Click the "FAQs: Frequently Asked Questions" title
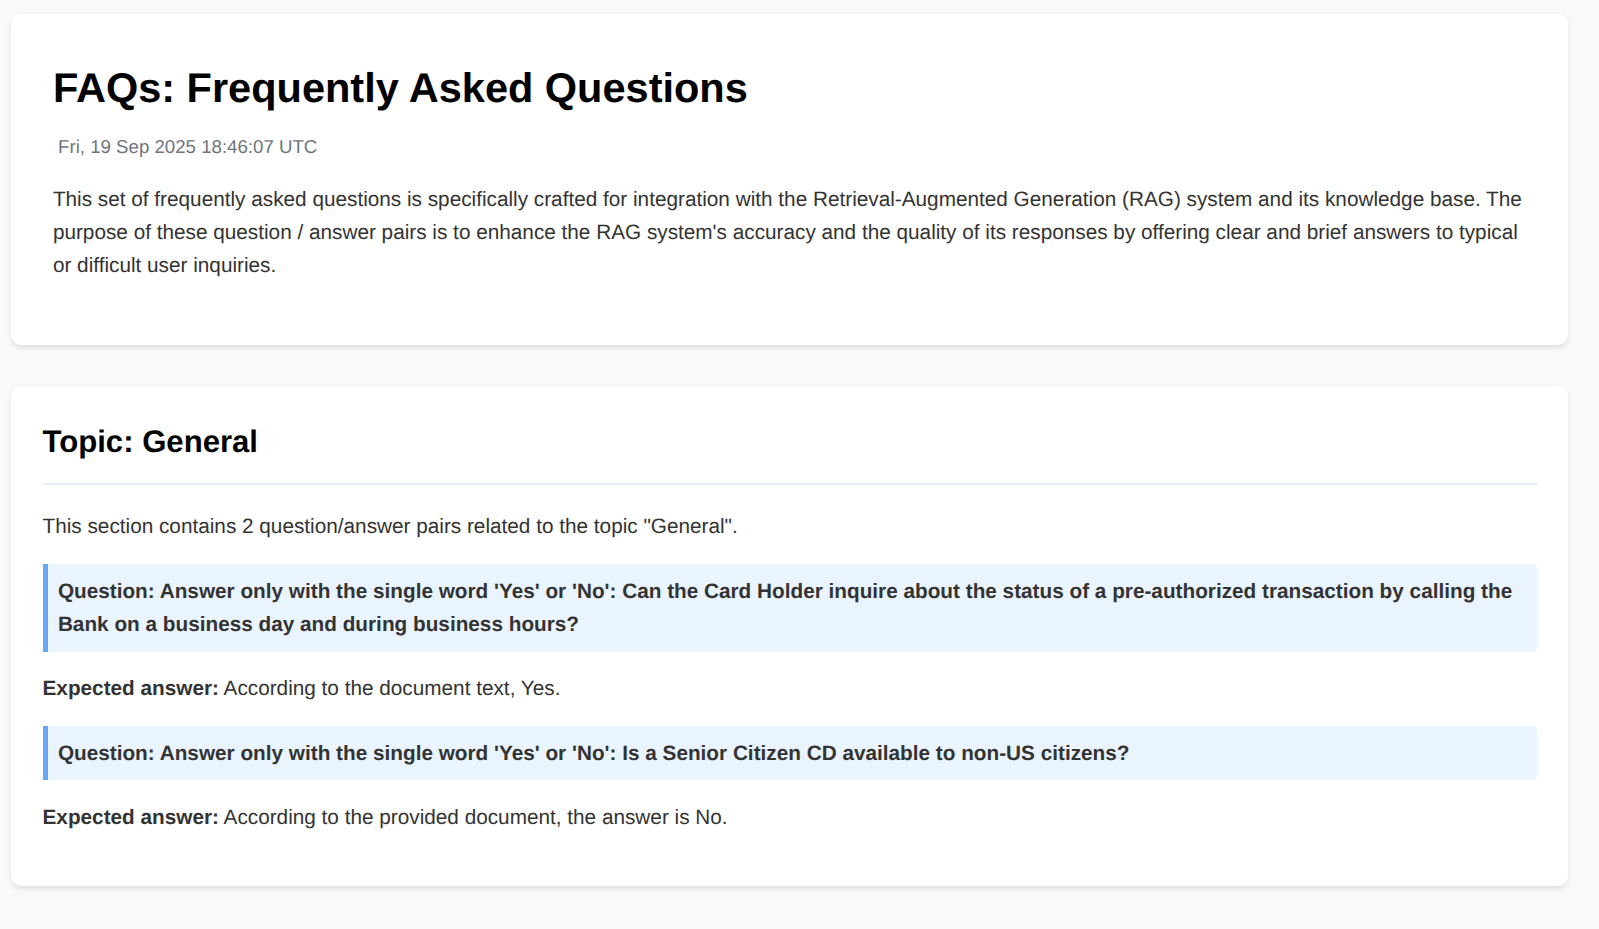 point(400,88)
